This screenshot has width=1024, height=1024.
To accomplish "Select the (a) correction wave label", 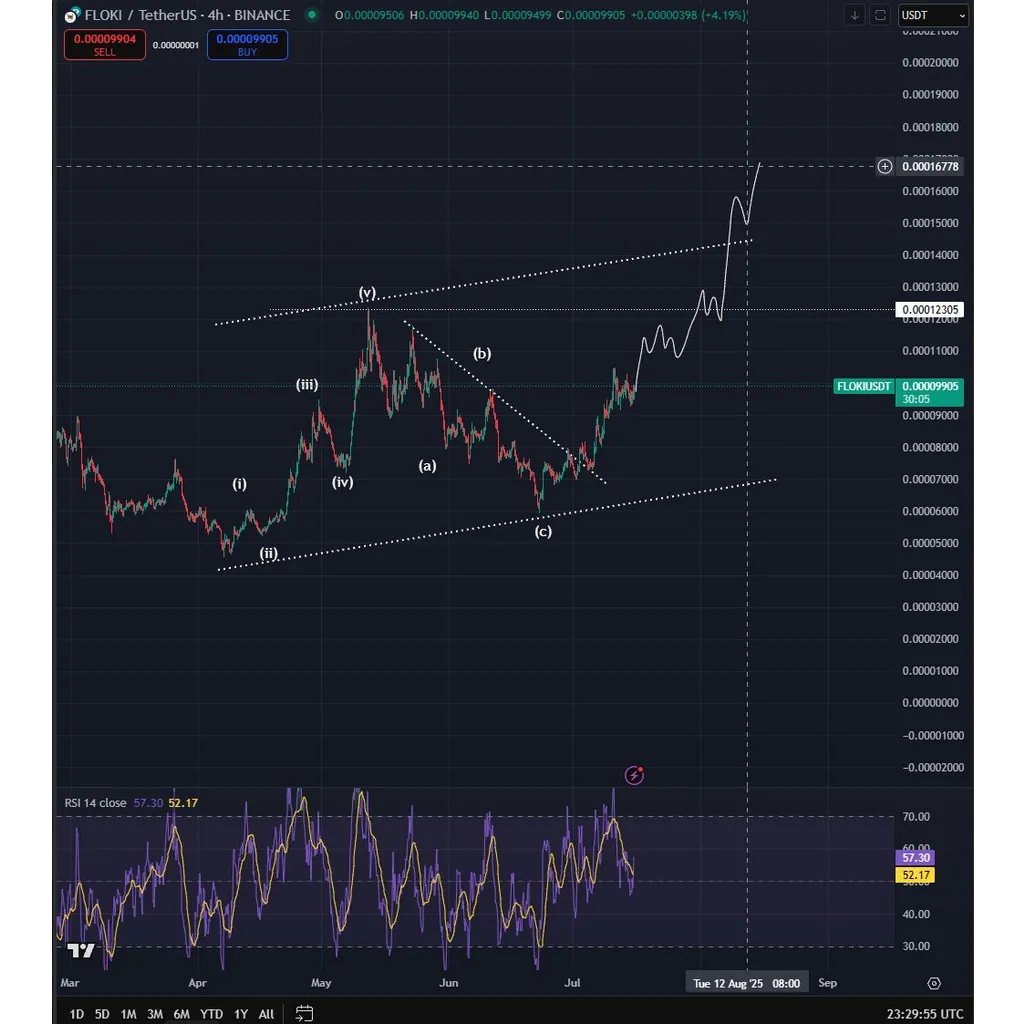I will [x=427, y=466].
